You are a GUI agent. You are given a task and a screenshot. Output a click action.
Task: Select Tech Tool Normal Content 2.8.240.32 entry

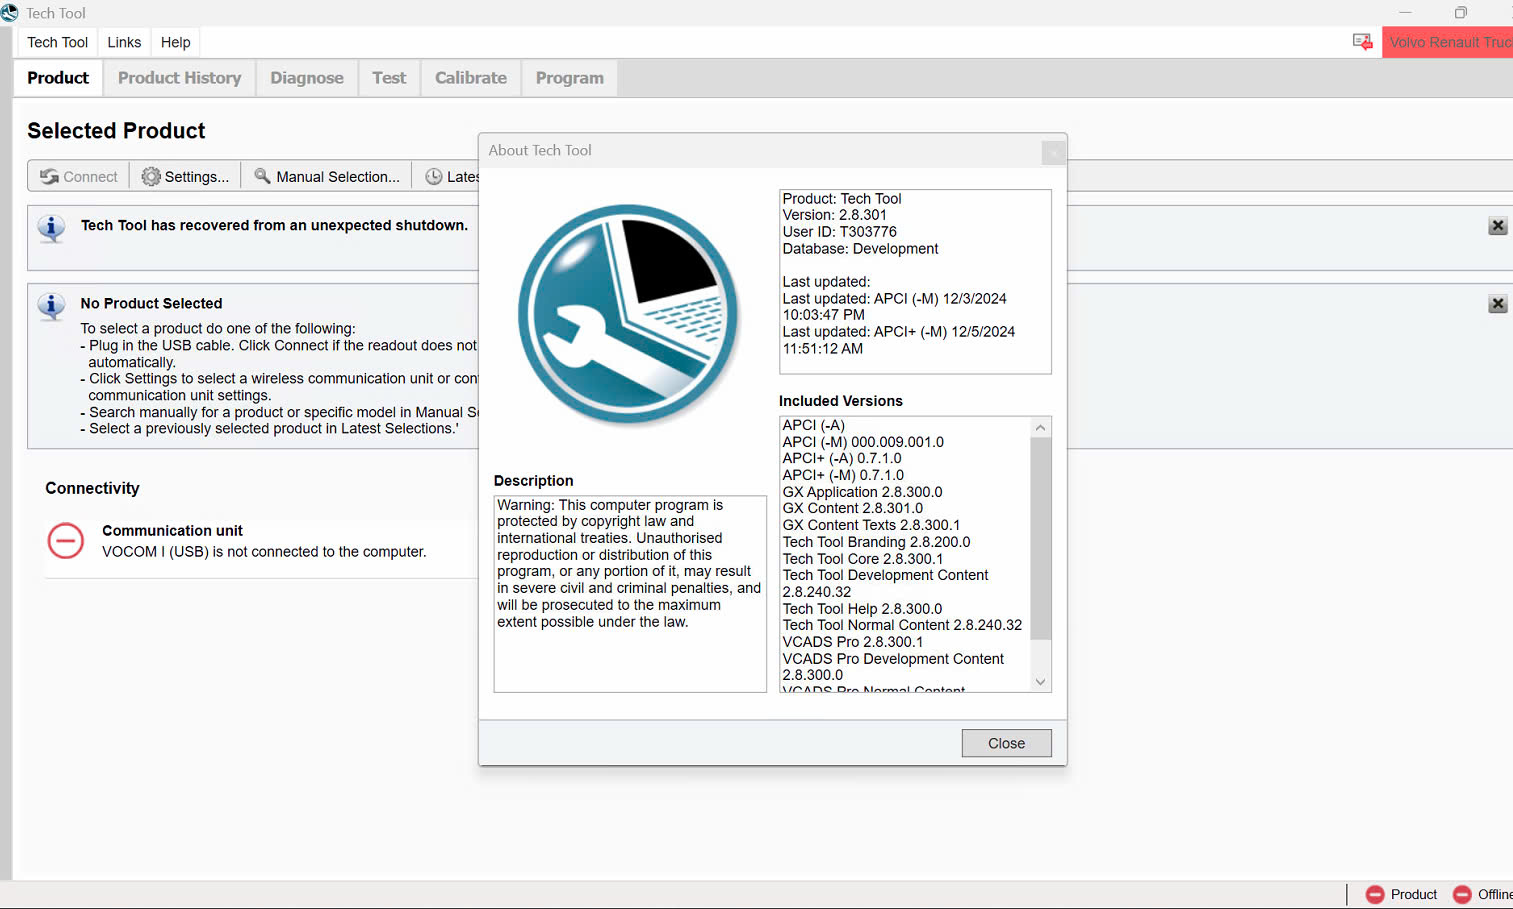[x=902, y=625]
